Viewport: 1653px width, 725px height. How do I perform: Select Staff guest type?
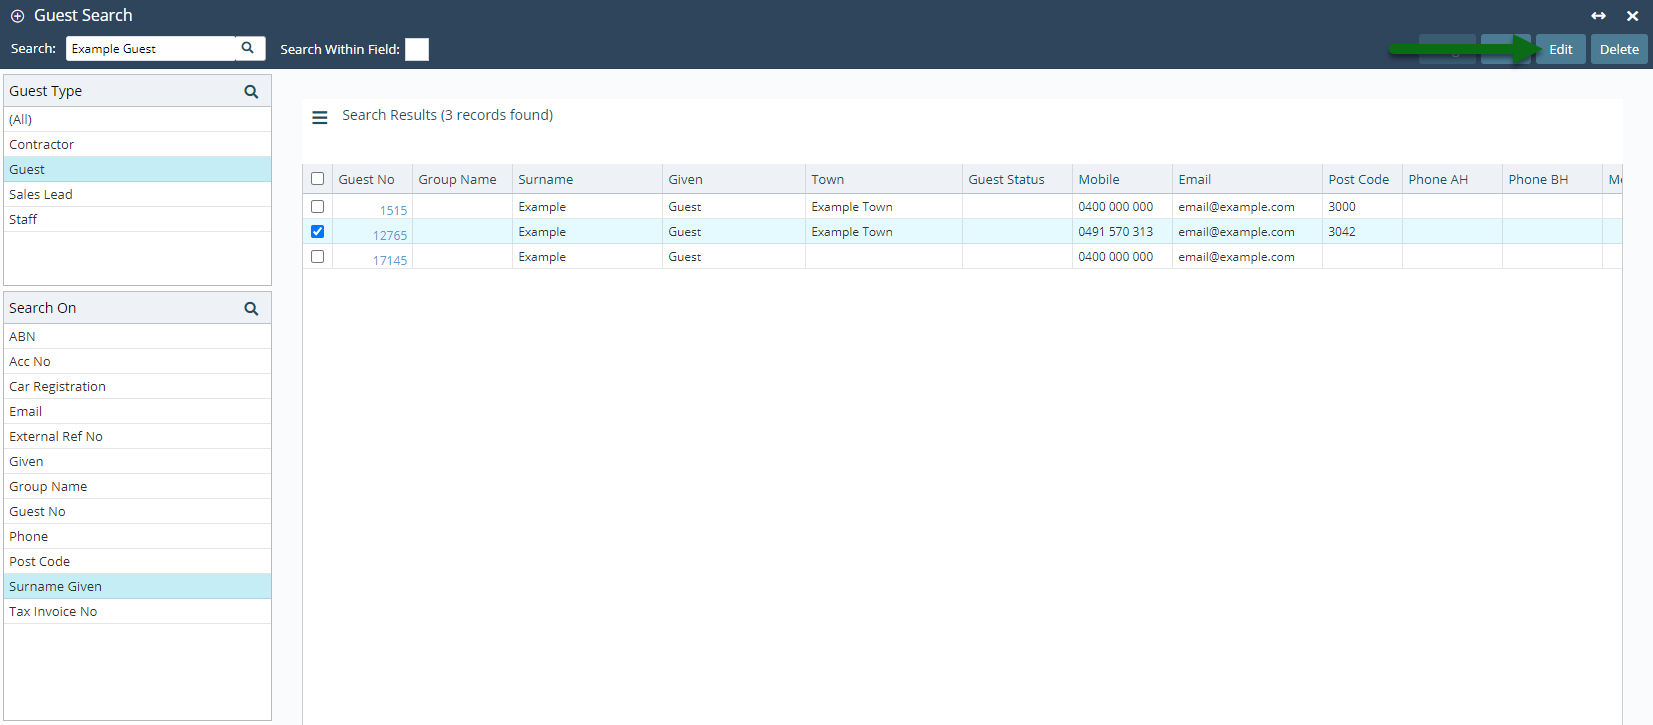click(x=137, y=219)
